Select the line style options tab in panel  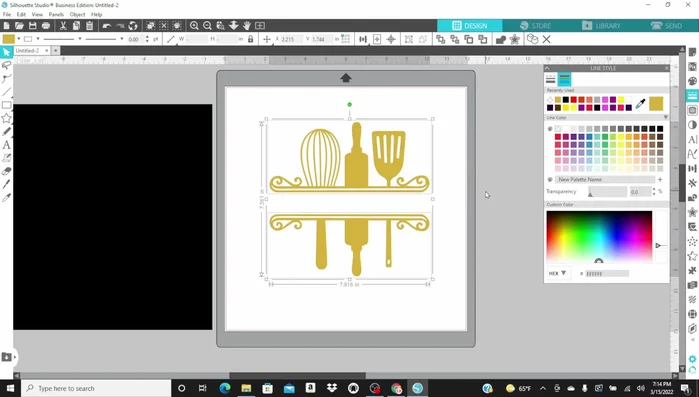pyautogui.click(x=551, y=79)
